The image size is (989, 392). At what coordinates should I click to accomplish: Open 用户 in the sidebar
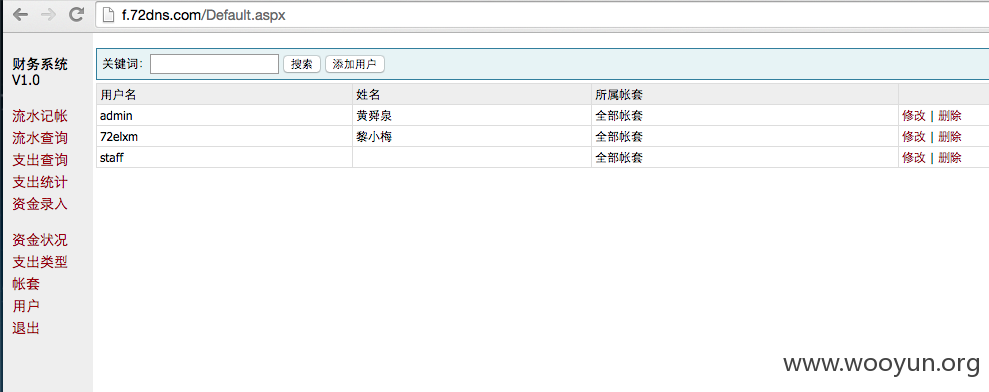tap(26, 306)
